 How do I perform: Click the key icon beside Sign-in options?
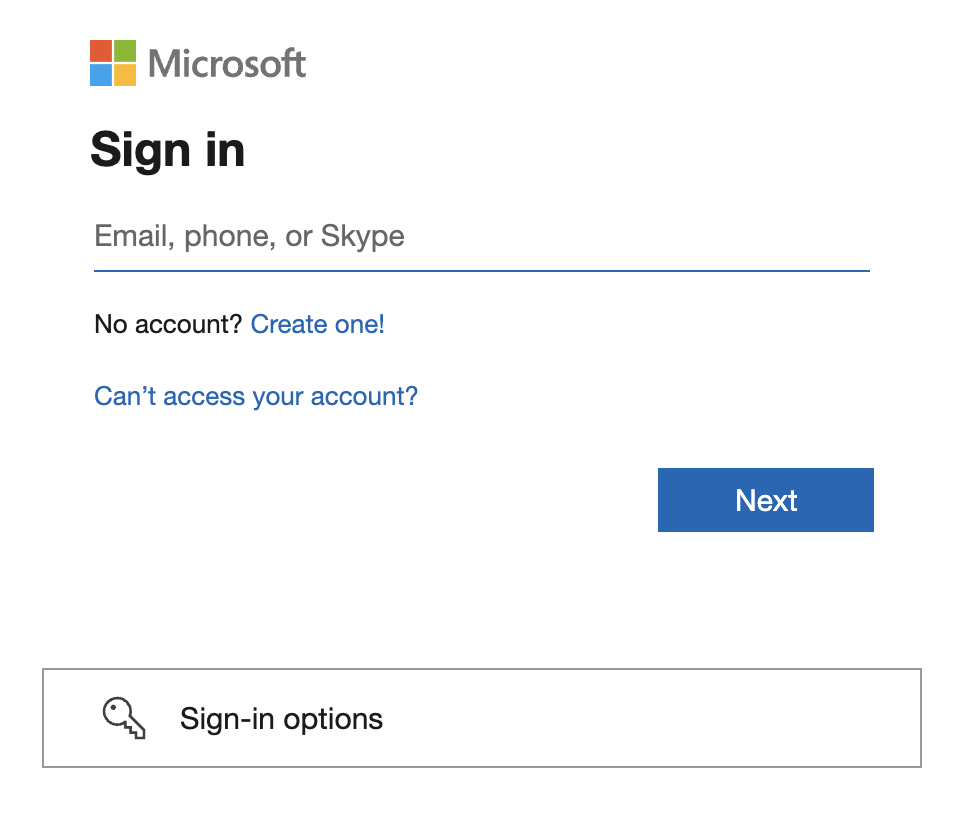pos(124,718)
